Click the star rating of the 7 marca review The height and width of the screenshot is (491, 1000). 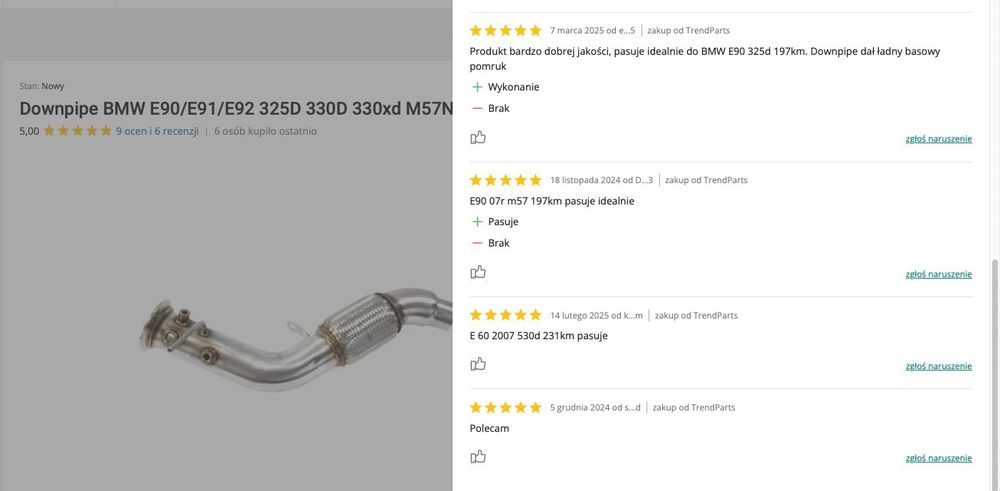point(506,30)
